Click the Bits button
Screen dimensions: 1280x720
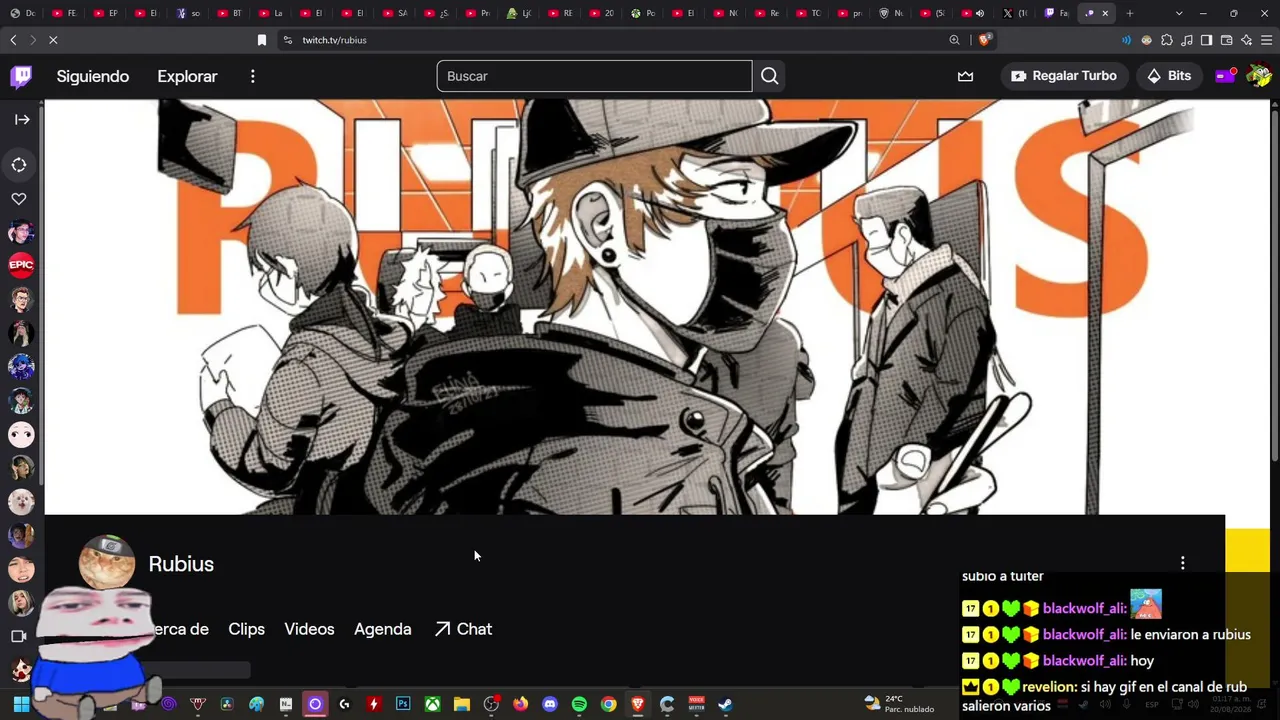tap(1169, 76)
